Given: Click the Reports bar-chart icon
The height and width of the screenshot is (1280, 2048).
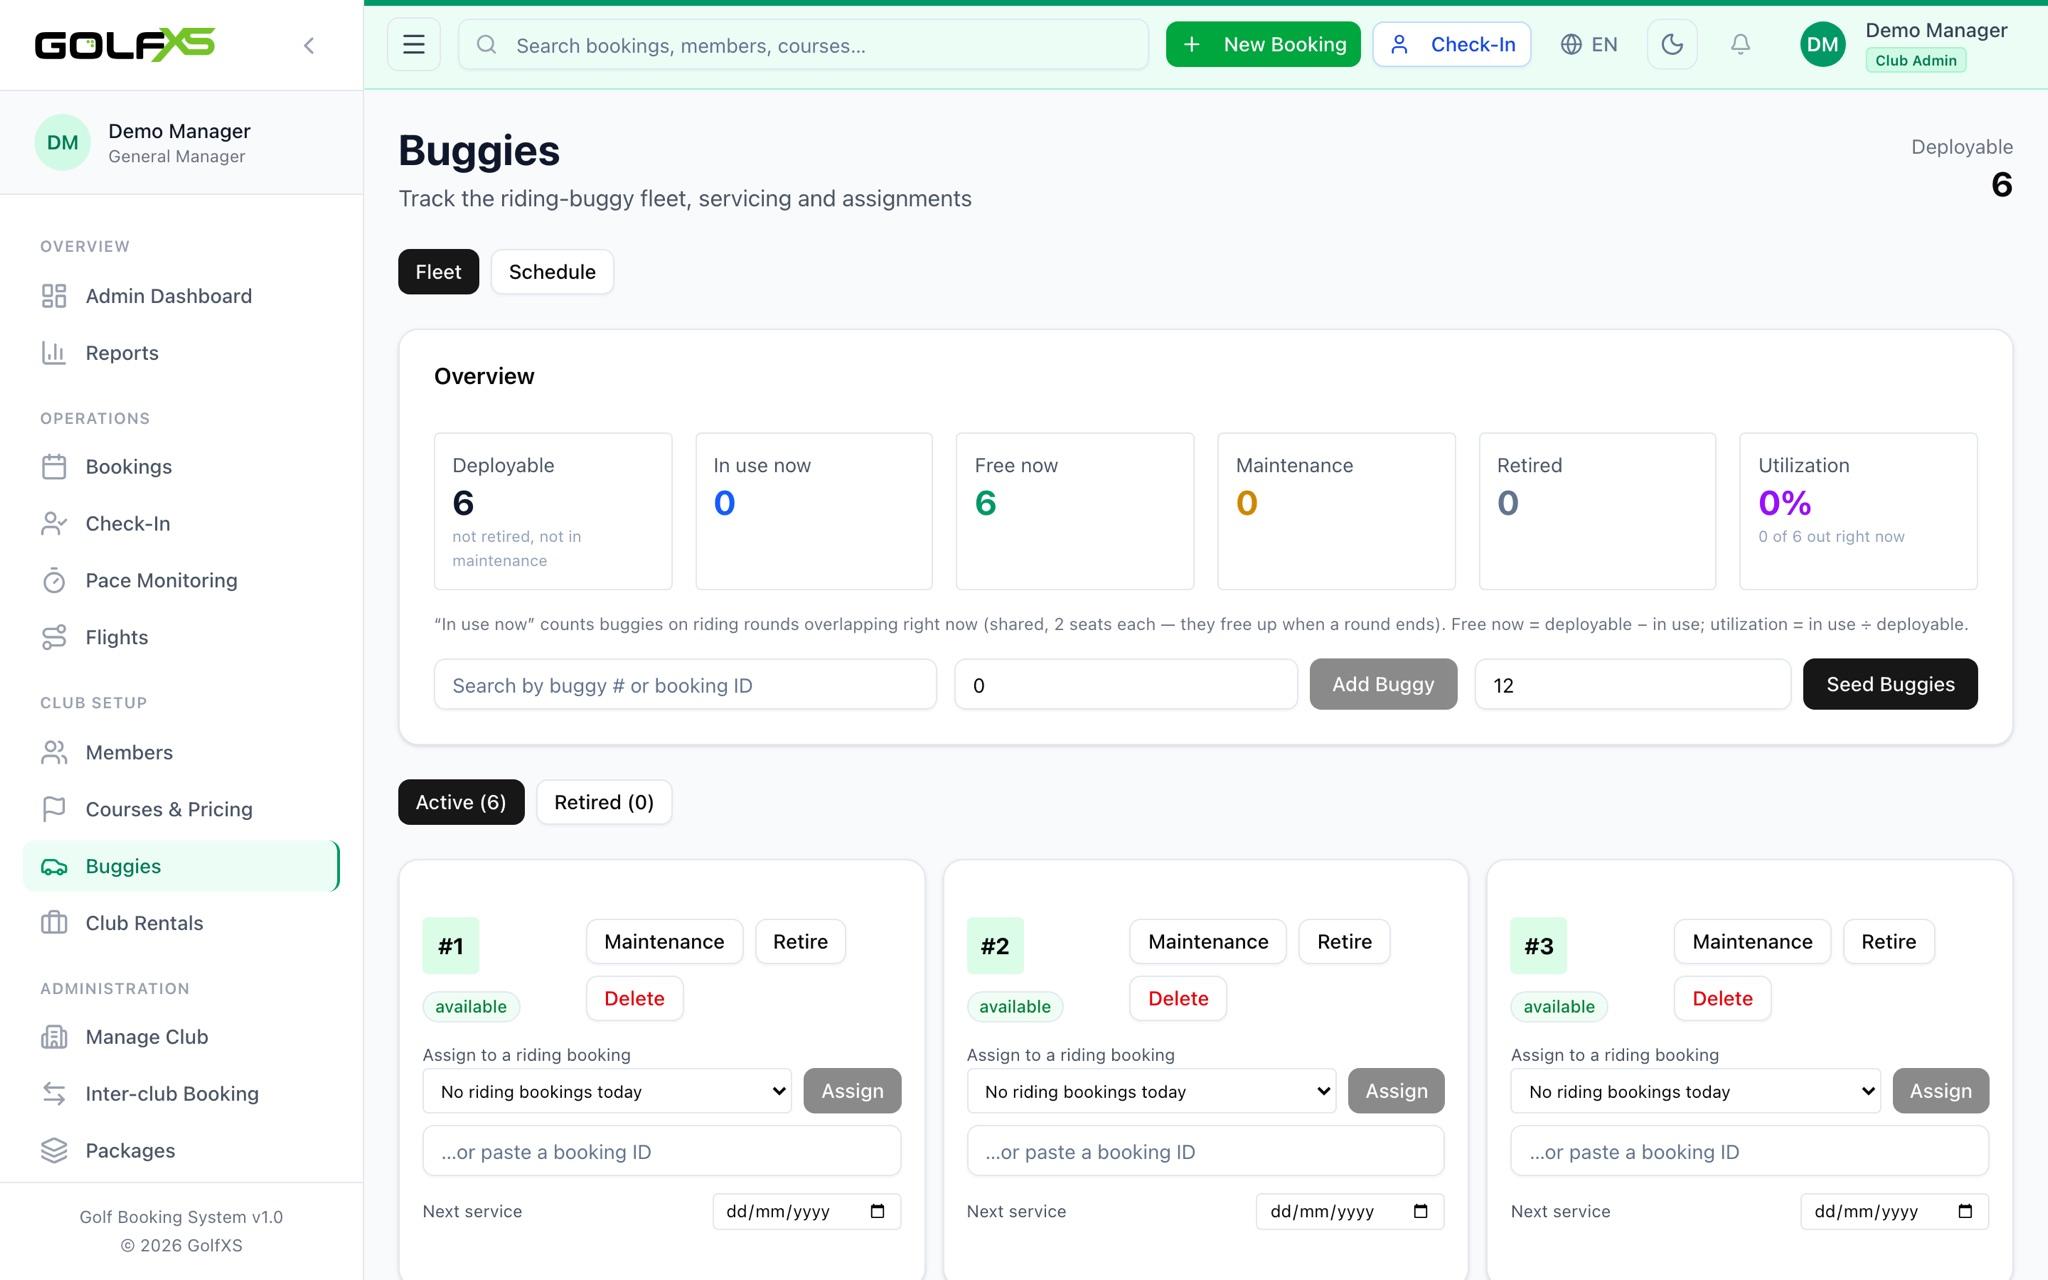Looking at the screenshot, I should click(x=54, y=353).
